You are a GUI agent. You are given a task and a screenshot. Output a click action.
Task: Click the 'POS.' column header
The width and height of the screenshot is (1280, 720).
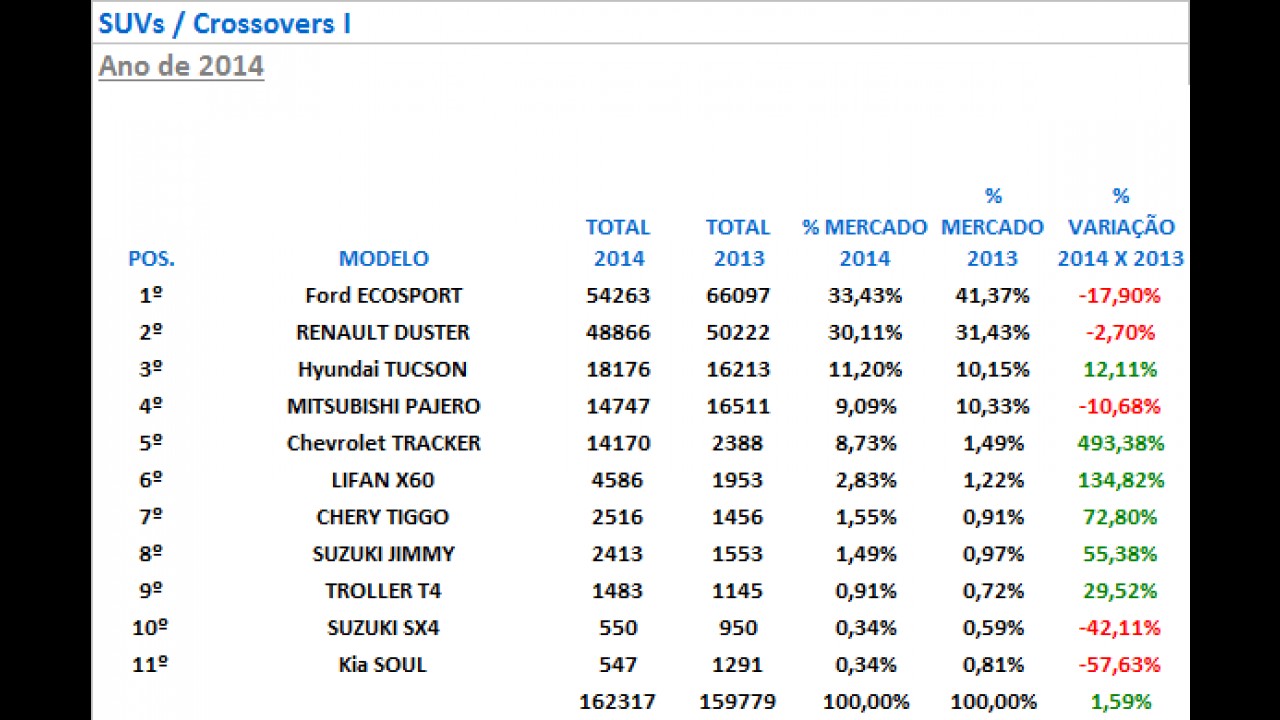152,258
